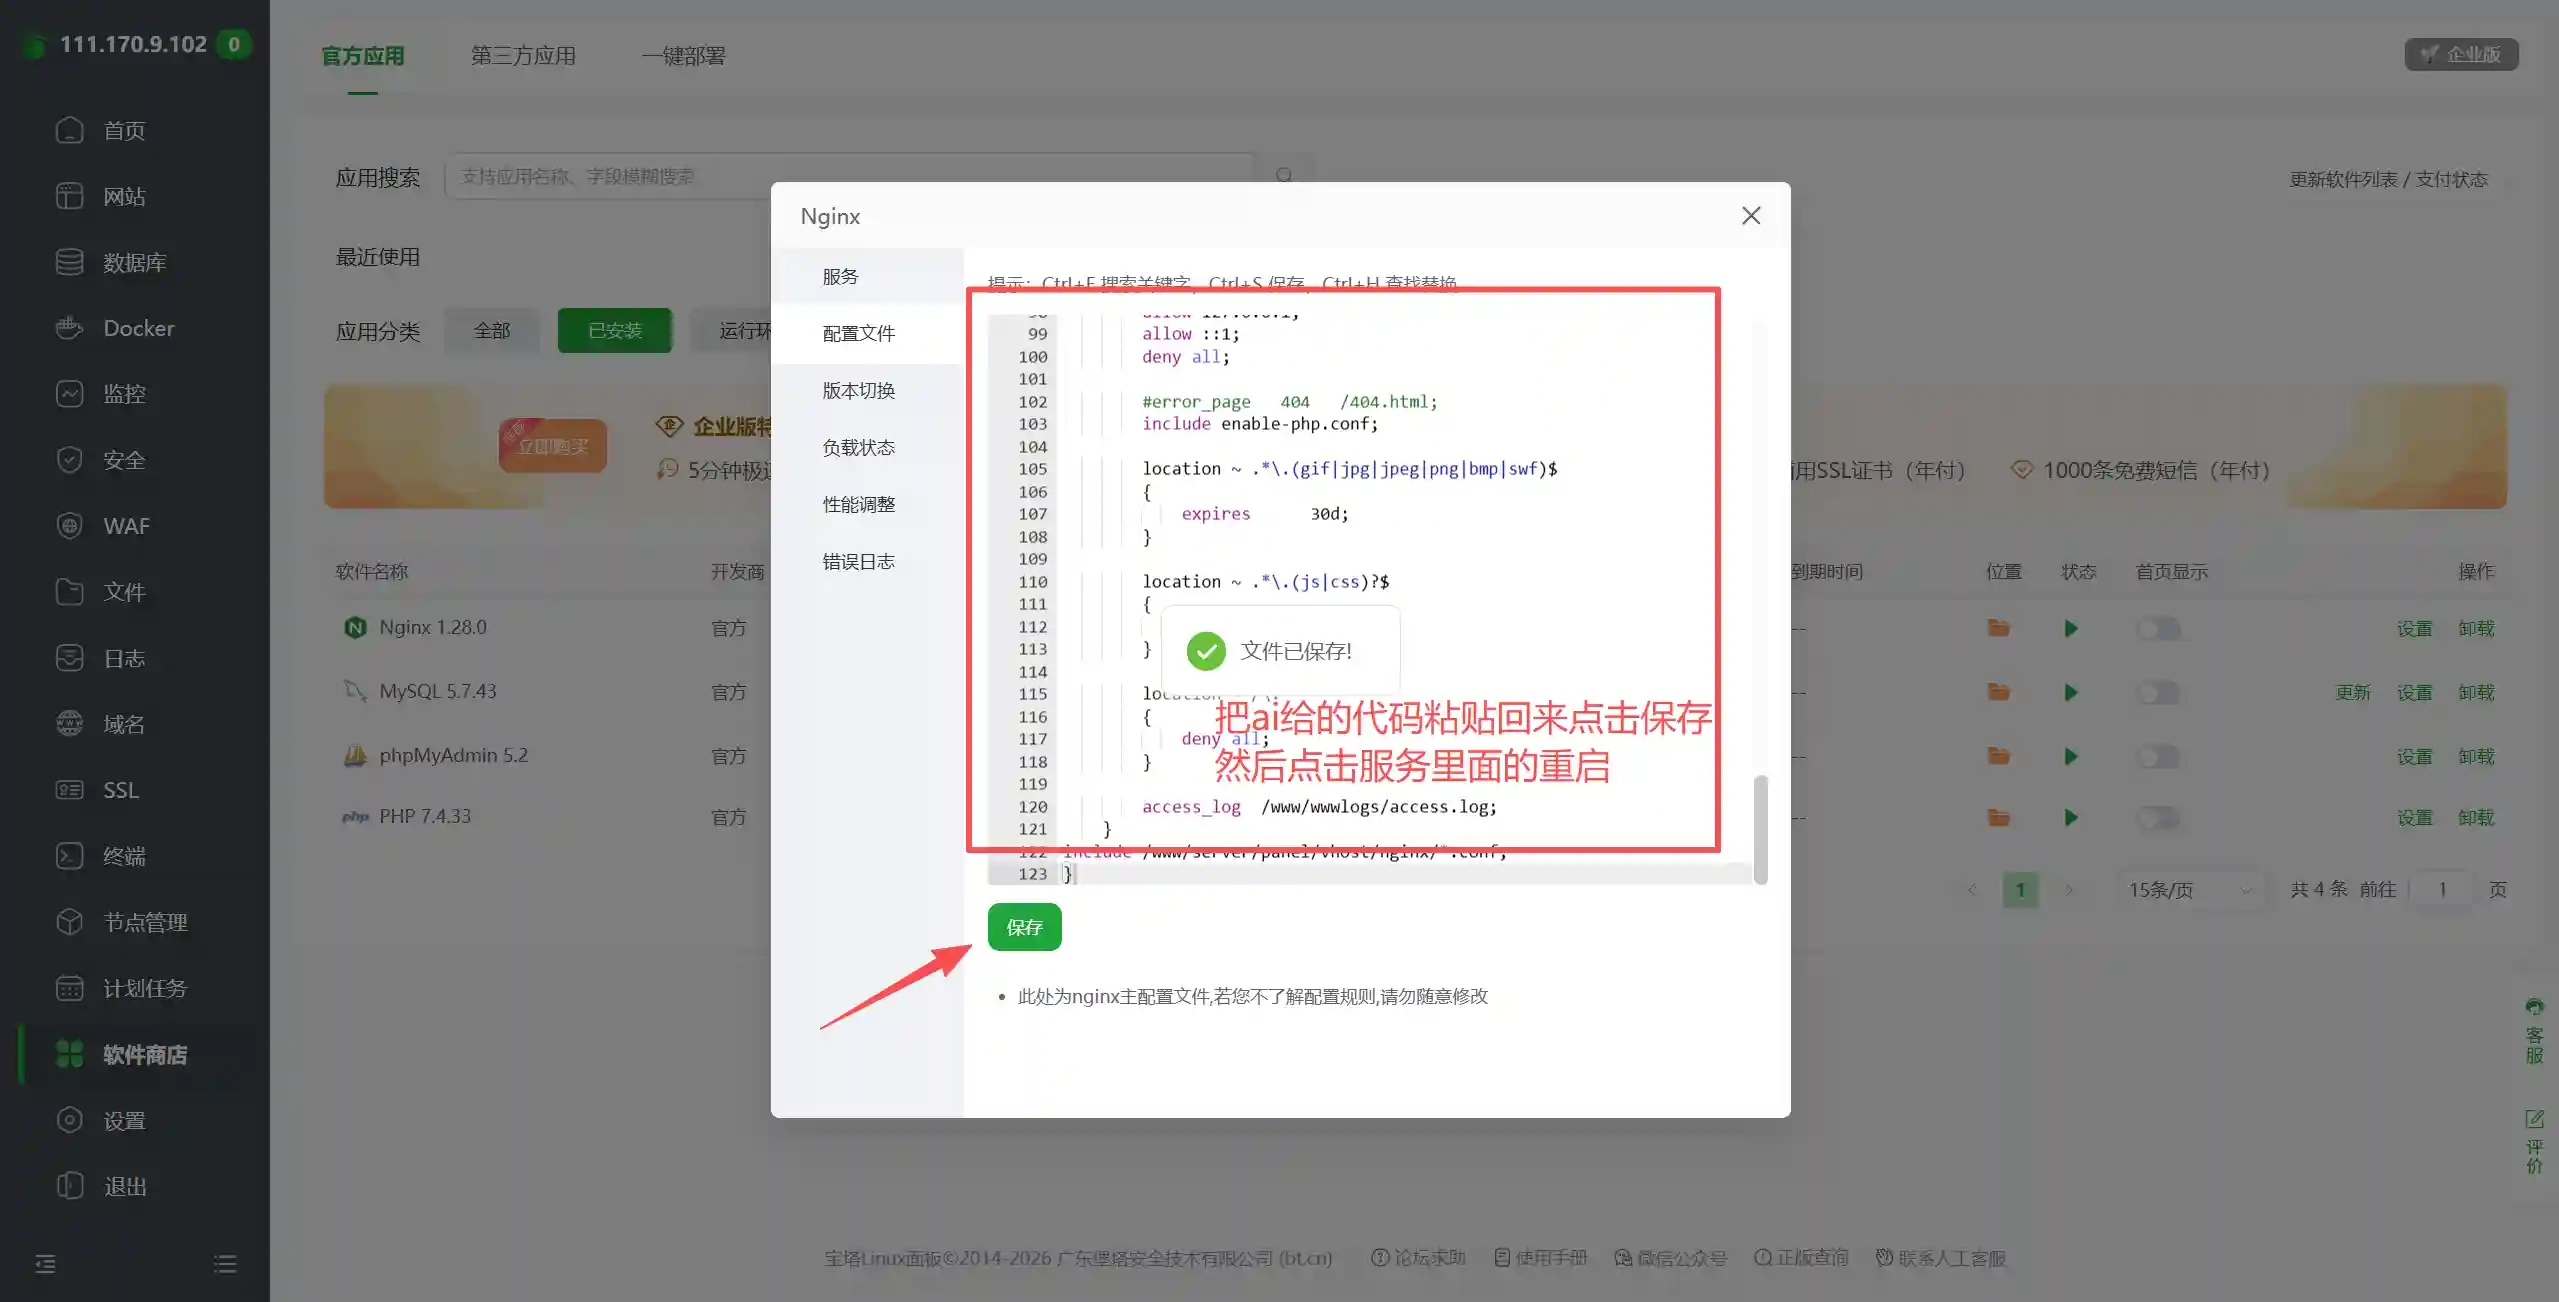Click the 卸载 link for phpMyAdmin 5.2
This screenshot has width=2559, height=1302.
click(x=2476, y=756)
